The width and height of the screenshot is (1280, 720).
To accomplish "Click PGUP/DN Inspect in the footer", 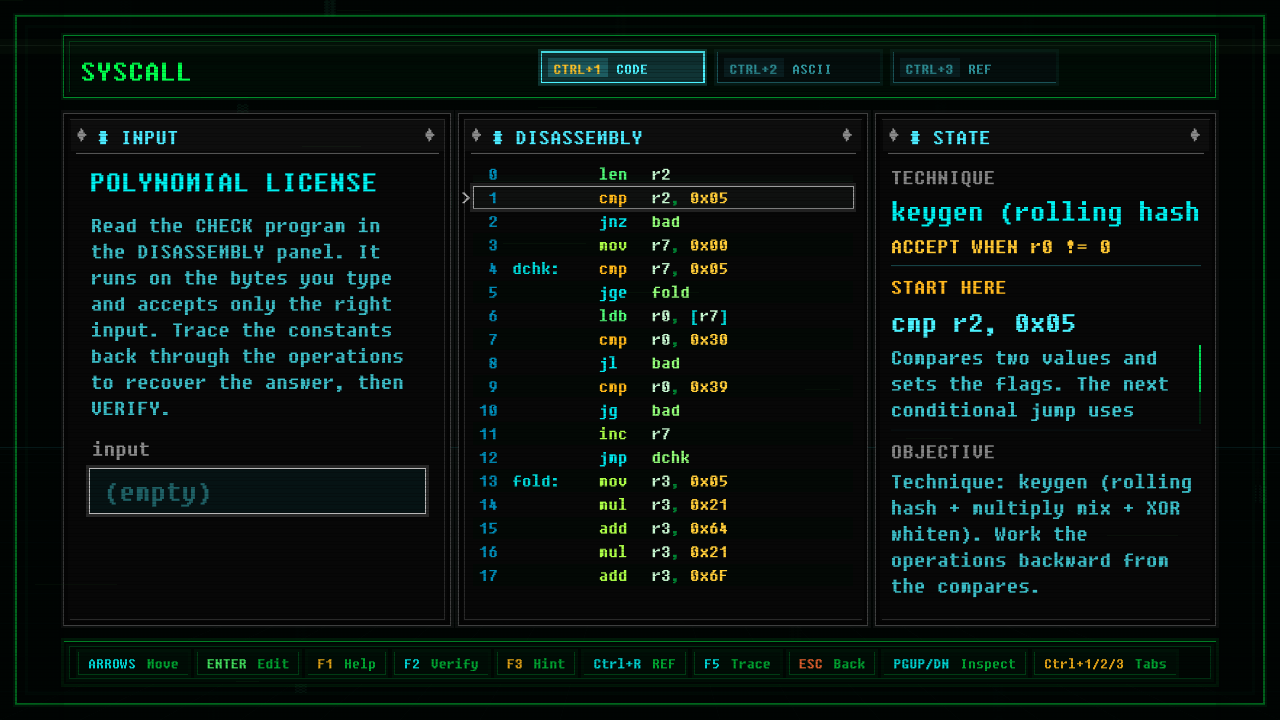I will tap(954, 664).
